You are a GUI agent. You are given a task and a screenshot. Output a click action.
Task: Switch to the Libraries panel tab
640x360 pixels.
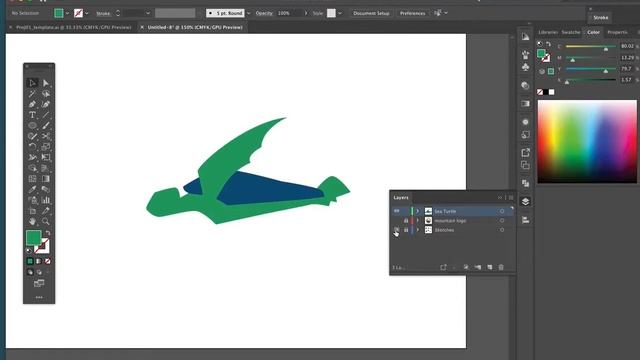[x=548, y=32]
